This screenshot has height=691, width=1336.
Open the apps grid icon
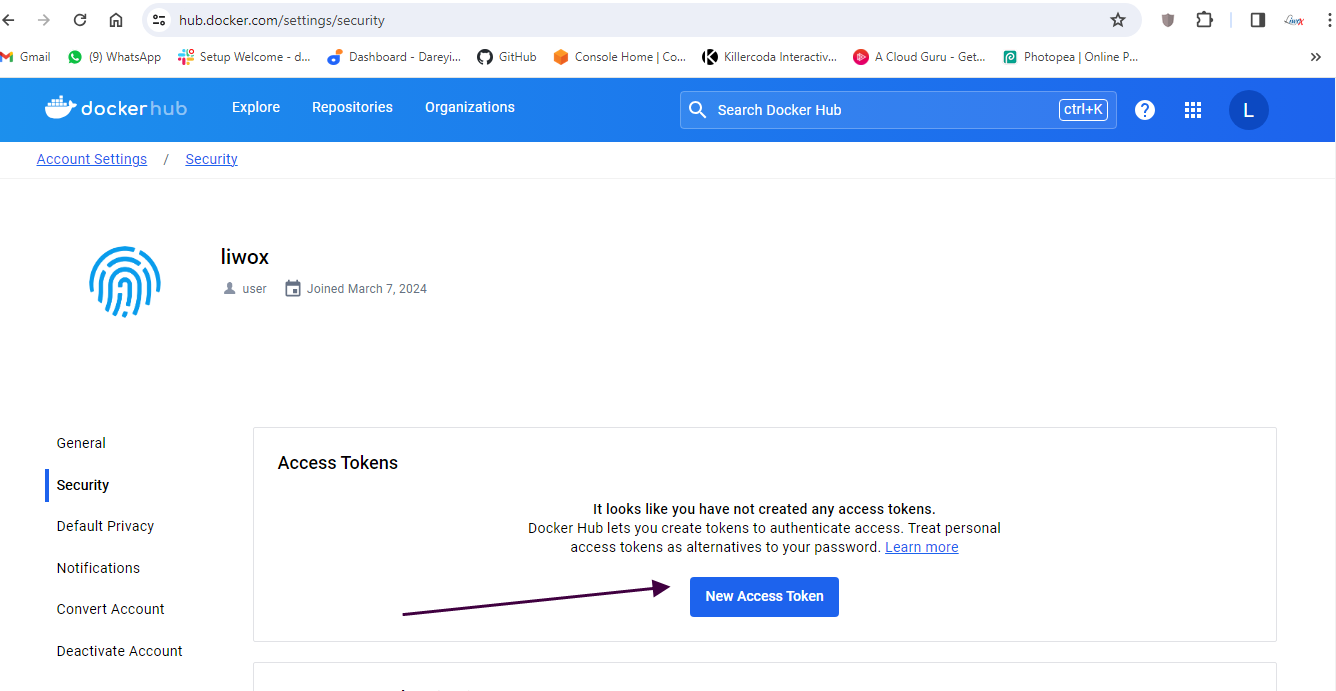point(1193,110)
